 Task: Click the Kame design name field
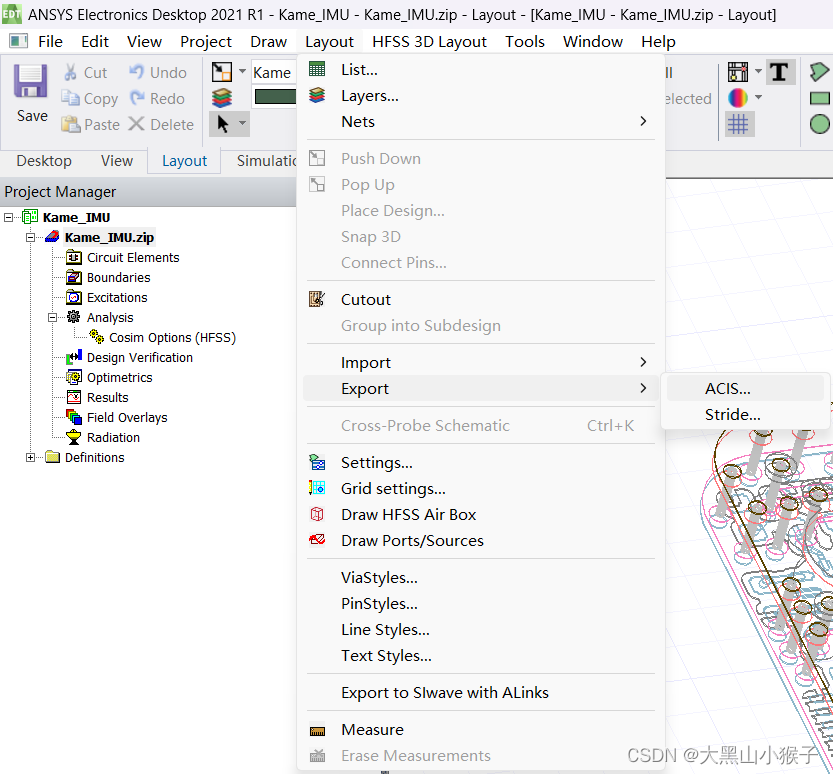coord(274,72)
